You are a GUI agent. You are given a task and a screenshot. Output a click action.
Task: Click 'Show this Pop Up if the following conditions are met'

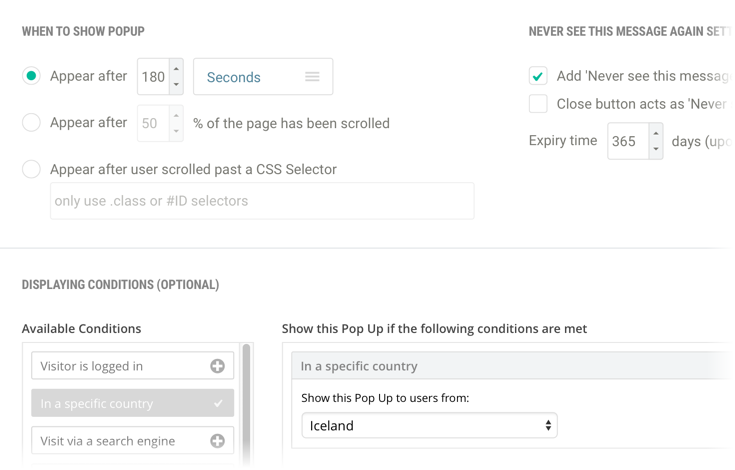tap(434, 328)
